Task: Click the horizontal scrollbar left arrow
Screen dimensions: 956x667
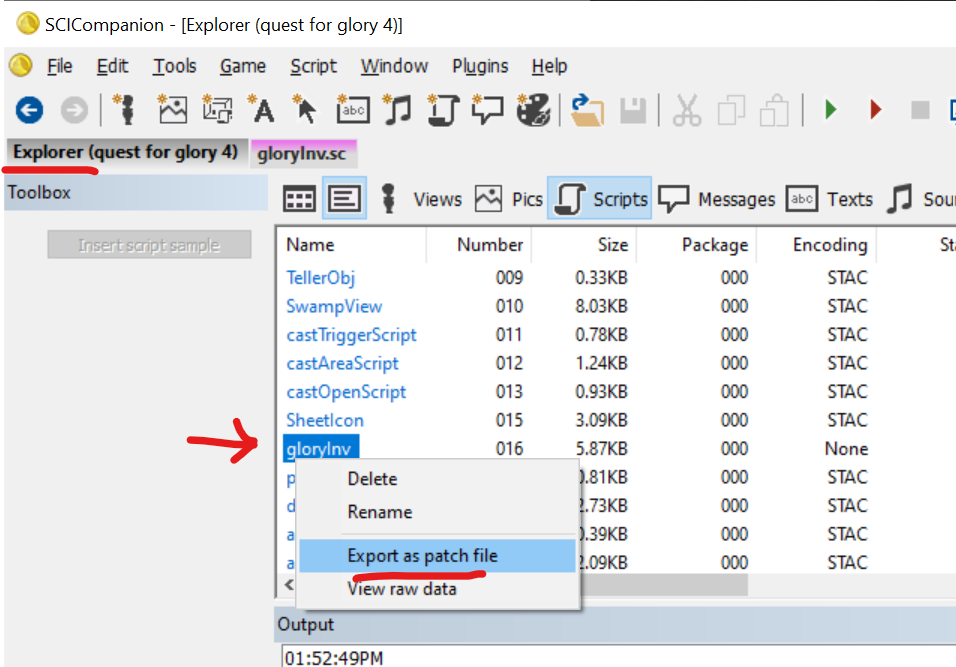Action: pos(289,585)
